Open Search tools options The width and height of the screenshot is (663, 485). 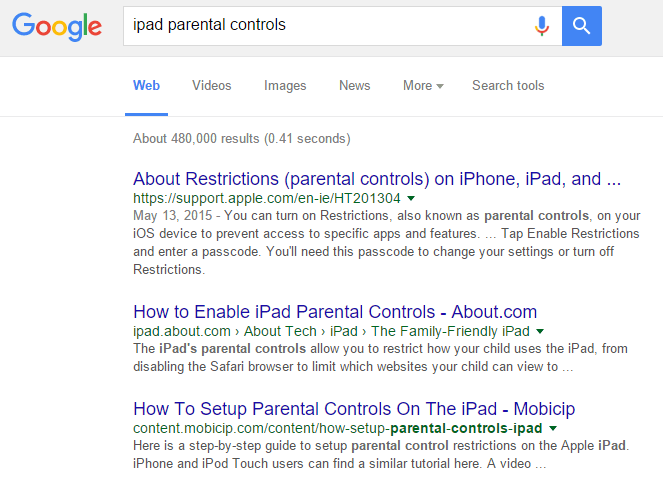[508, 85]
